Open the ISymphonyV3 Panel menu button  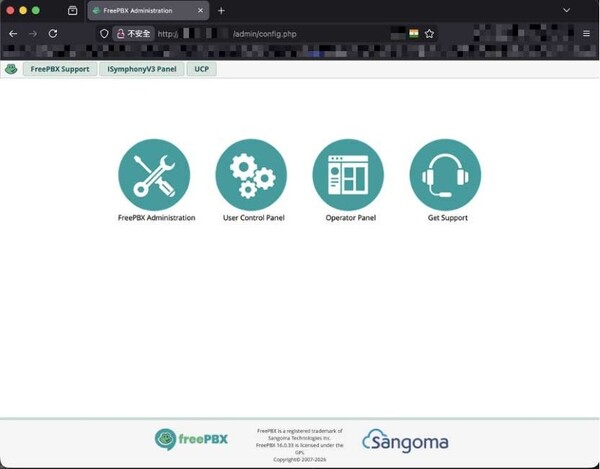pyautogui.click(x=142, y=69)
